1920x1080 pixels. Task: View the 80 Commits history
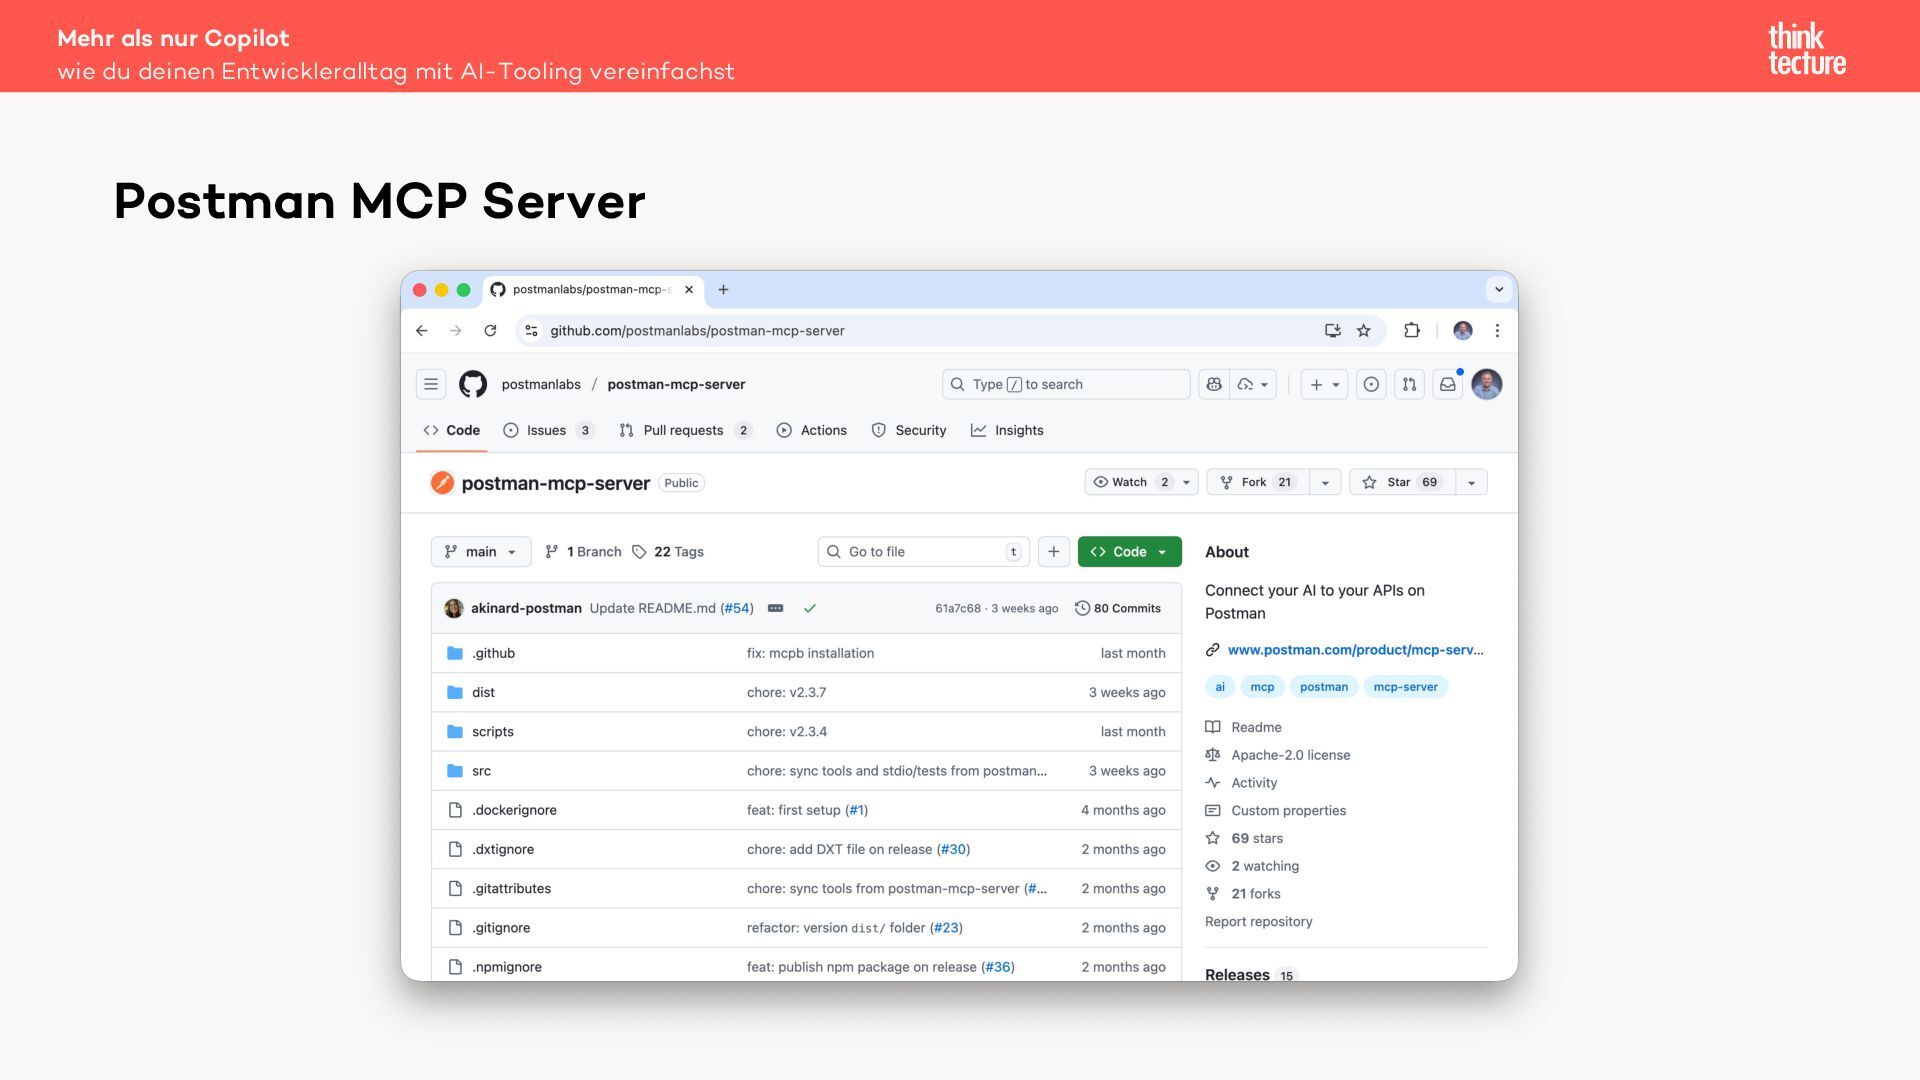1118,608
